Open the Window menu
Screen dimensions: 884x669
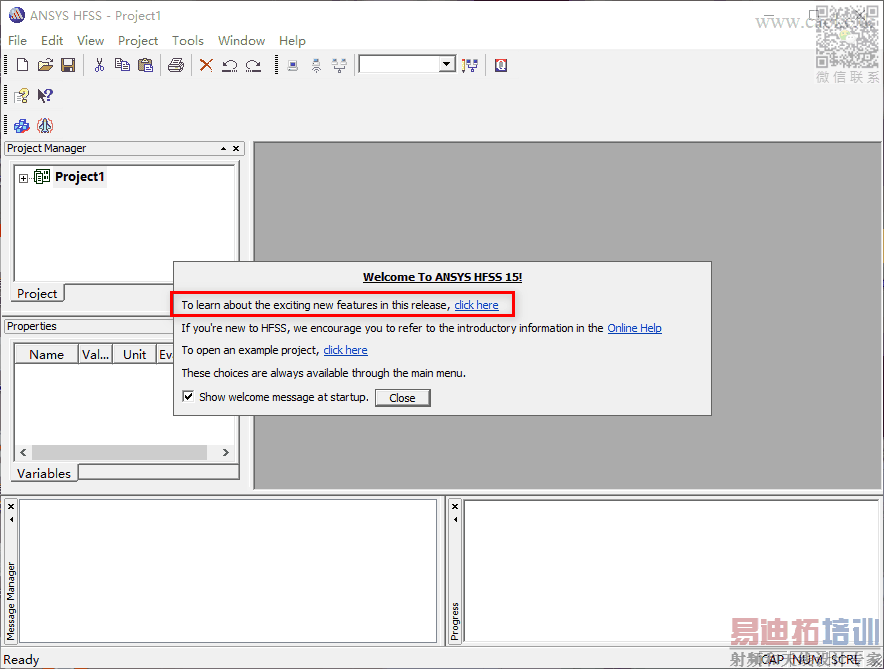click(x=241, y=41)
